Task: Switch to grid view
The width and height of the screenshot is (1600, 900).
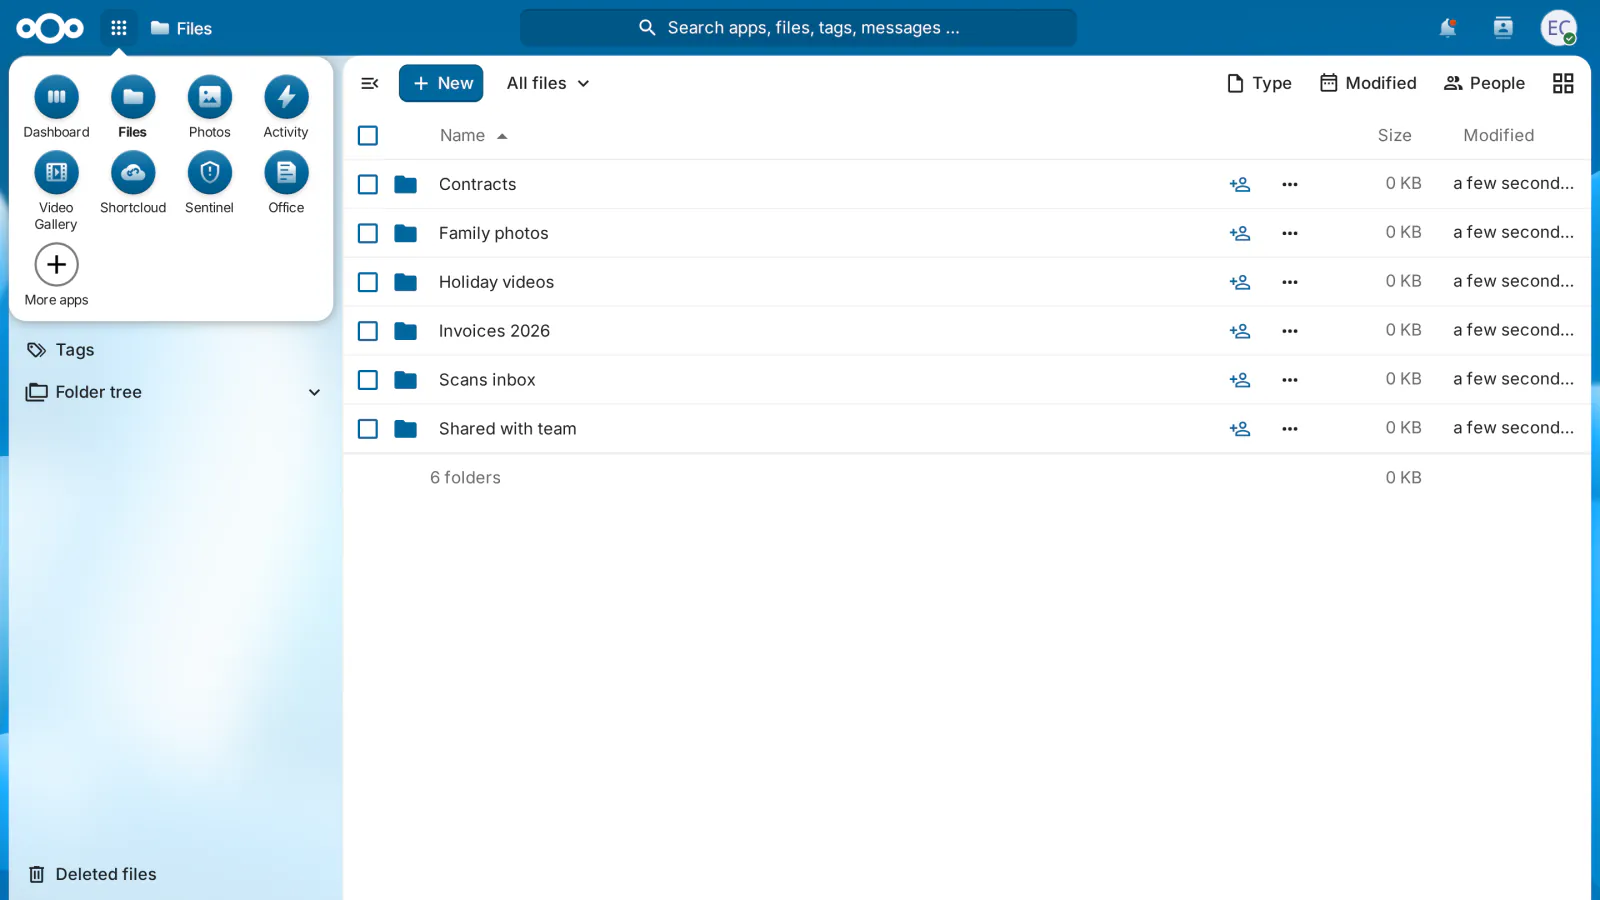Action: 1563,83
